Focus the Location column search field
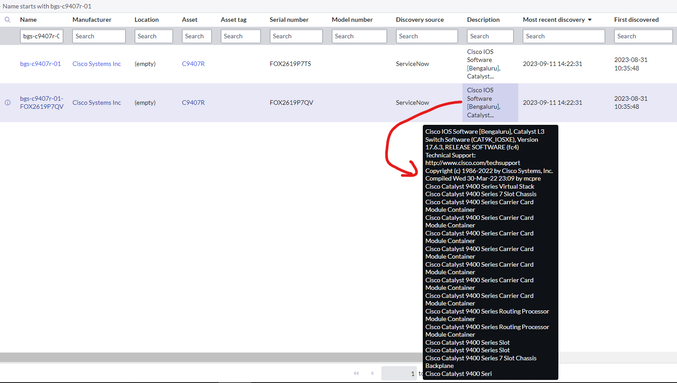677x383 pixels. pyautogui.click(x=153, y=36)
